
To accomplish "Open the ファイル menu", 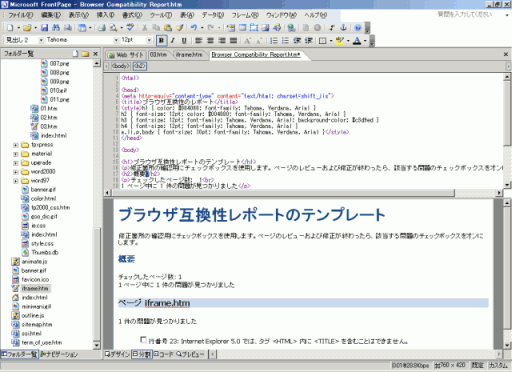I will (x=21, y=15).
